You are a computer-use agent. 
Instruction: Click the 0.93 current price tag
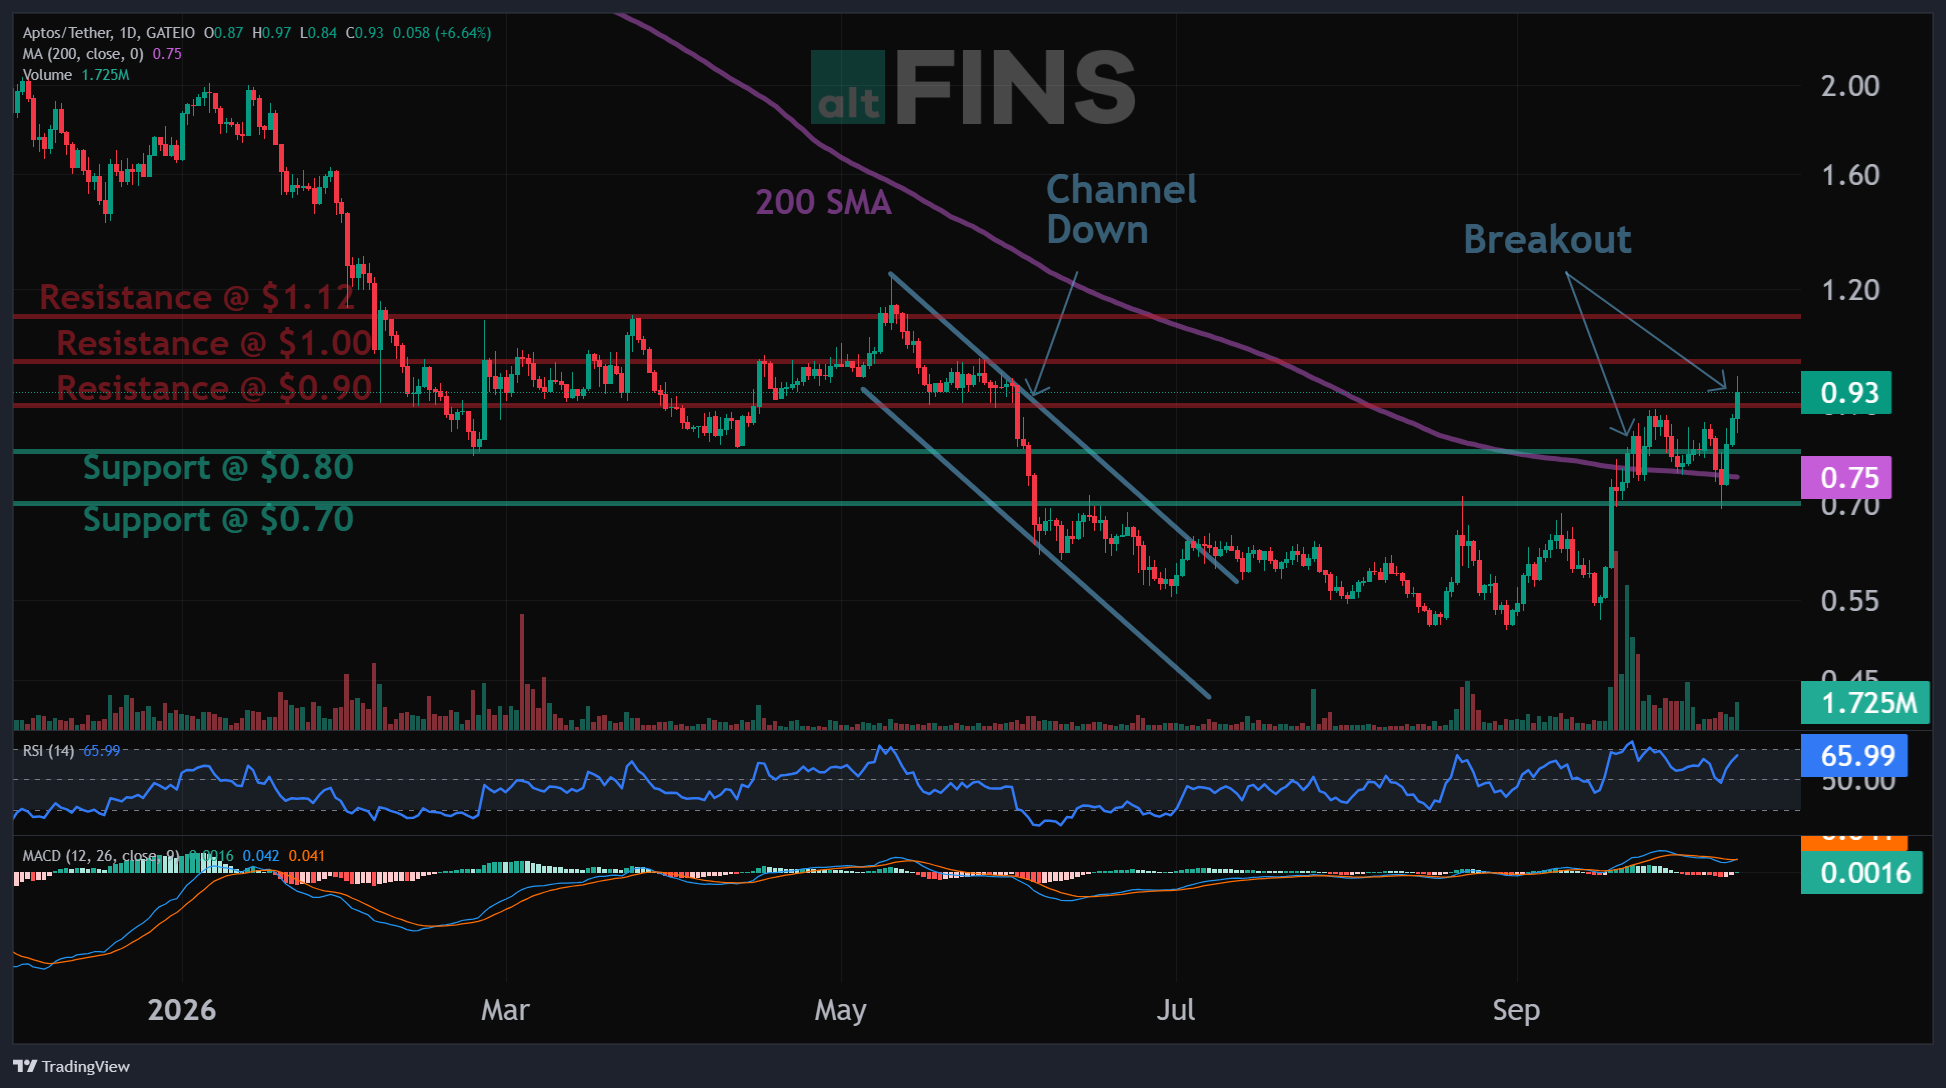click(1846, 393)
